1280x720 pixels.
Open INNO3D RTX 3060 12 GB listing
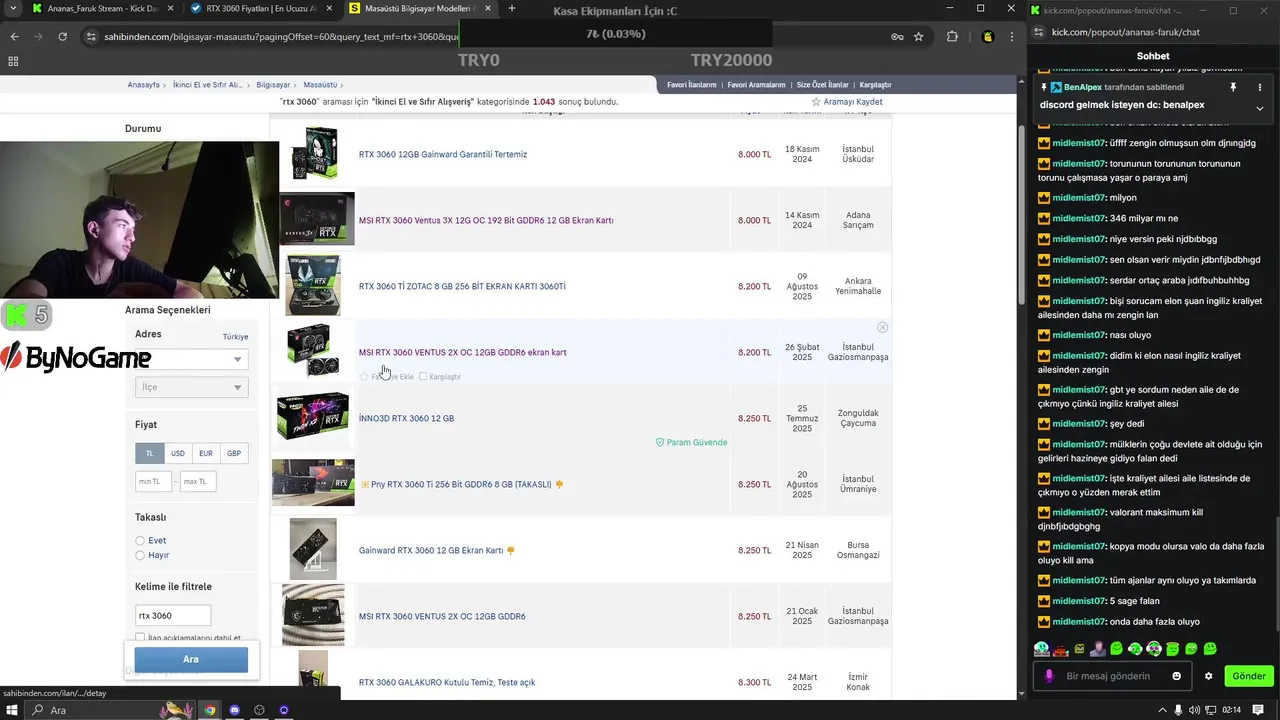pos(406,419)
